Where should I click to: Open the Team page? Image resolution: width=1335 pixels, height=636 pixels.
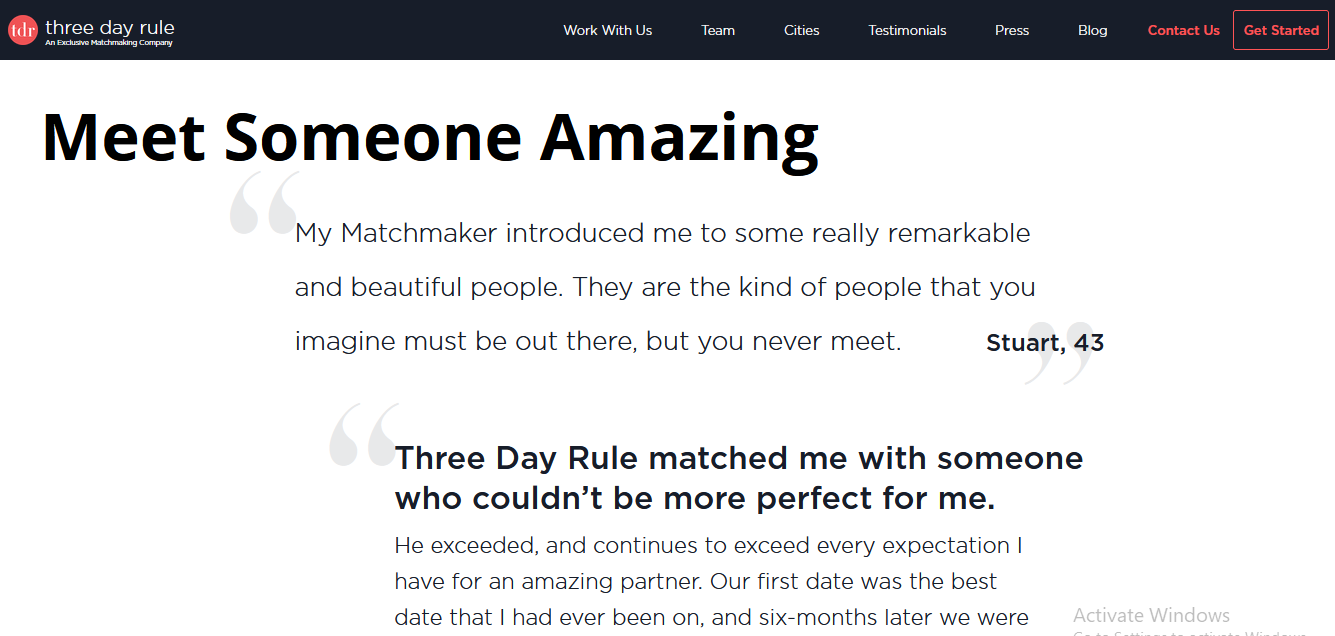pyautogui.click(x=718, y=30)
